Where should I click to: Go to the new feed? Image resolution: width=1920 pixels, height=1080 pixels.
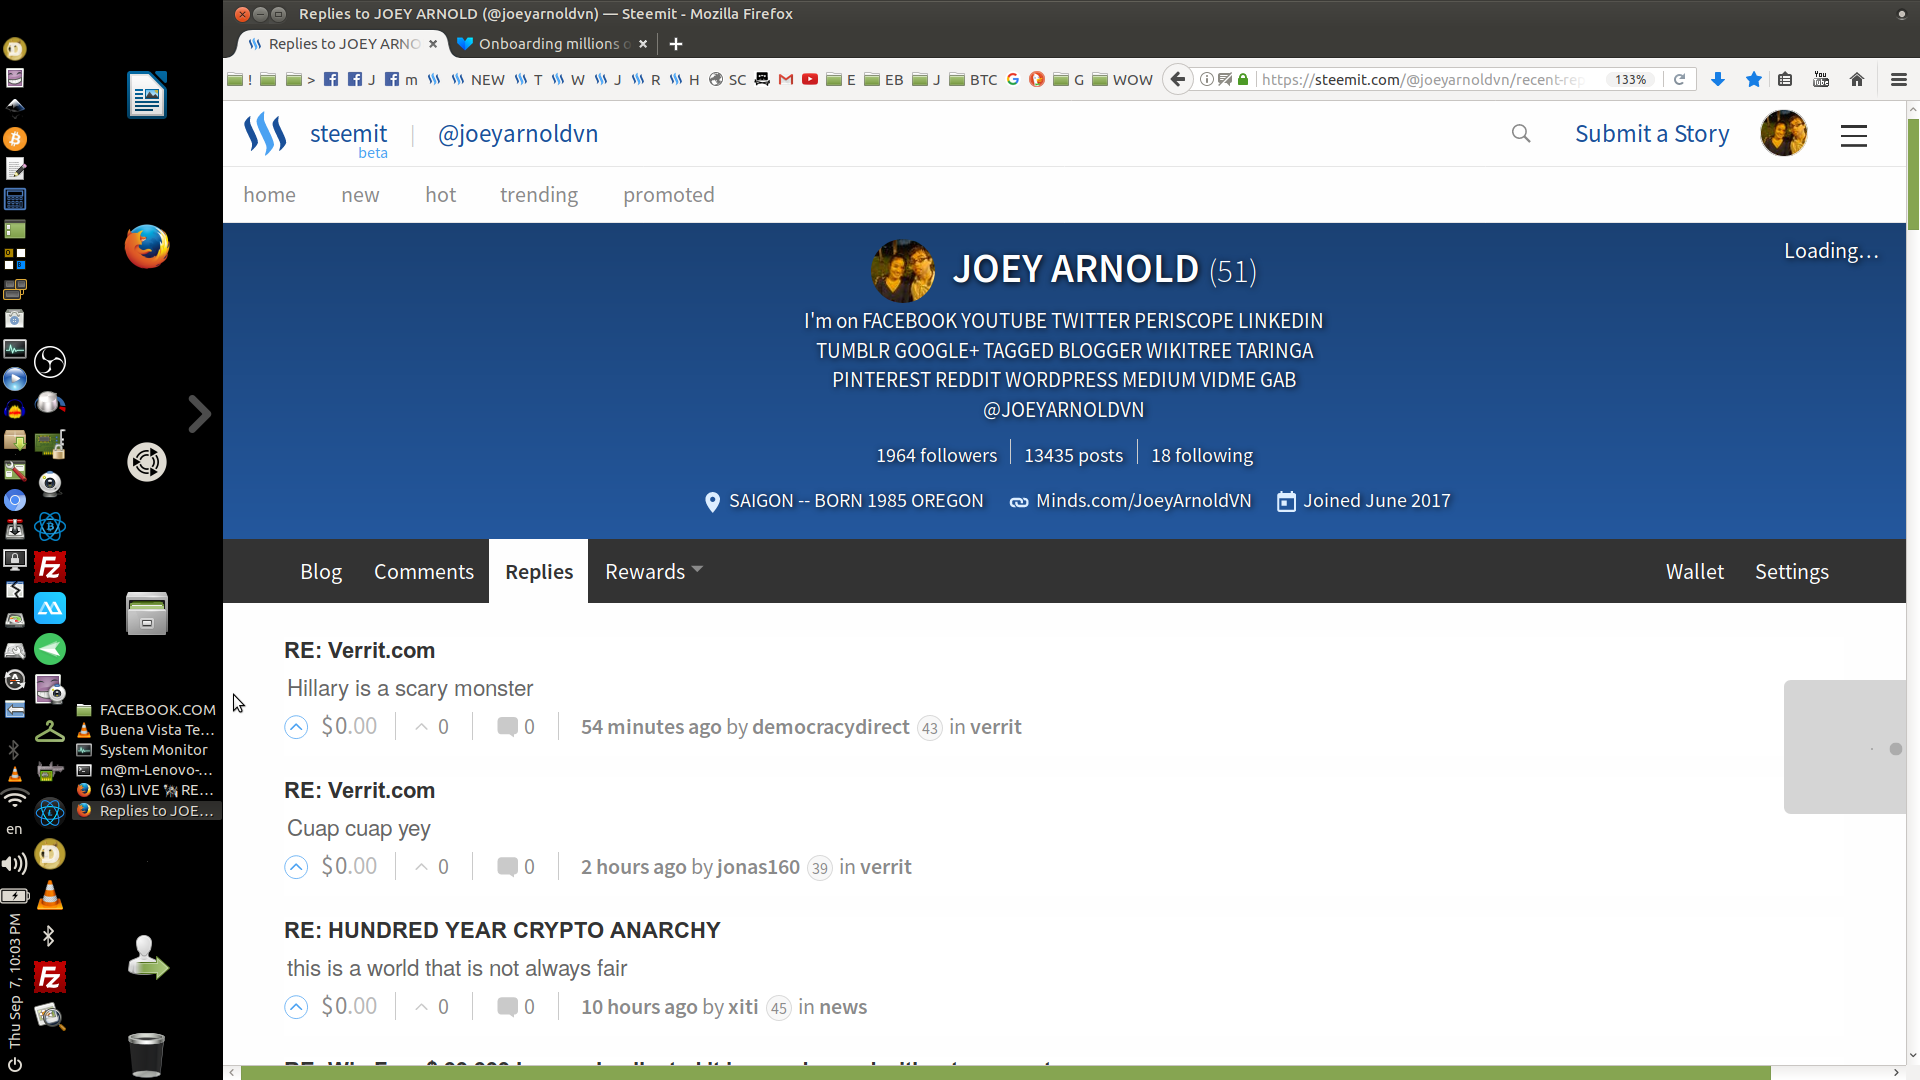[x=360, y=195]
